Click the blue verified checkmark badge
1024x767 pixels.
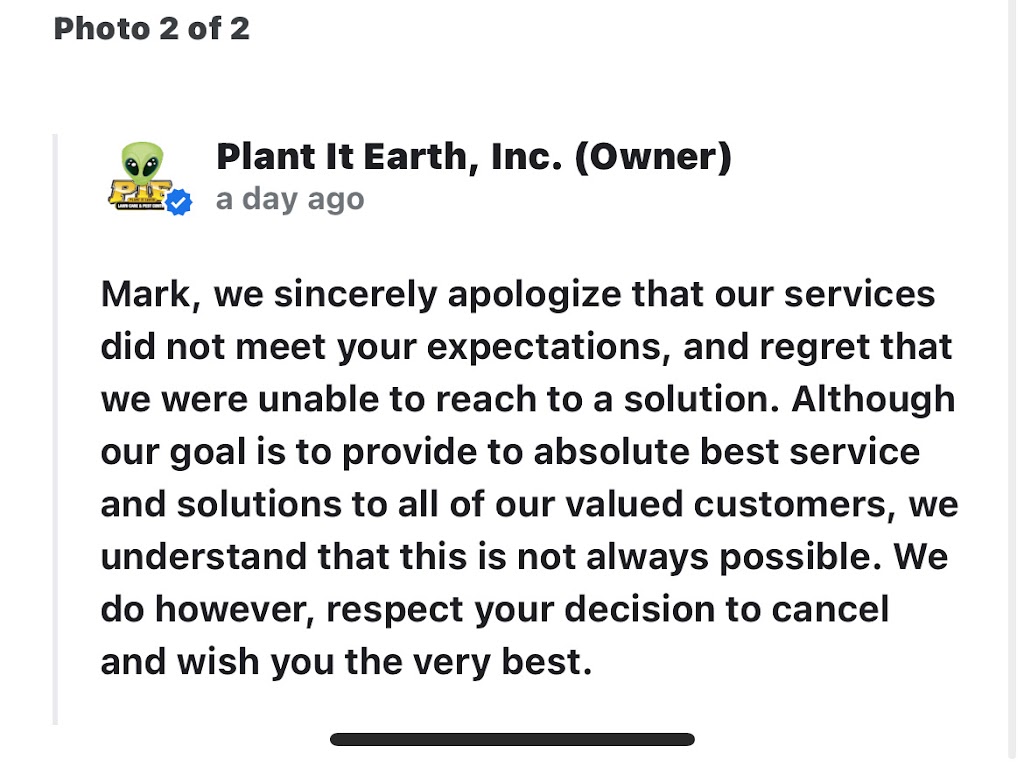click(x=180, y=203)
